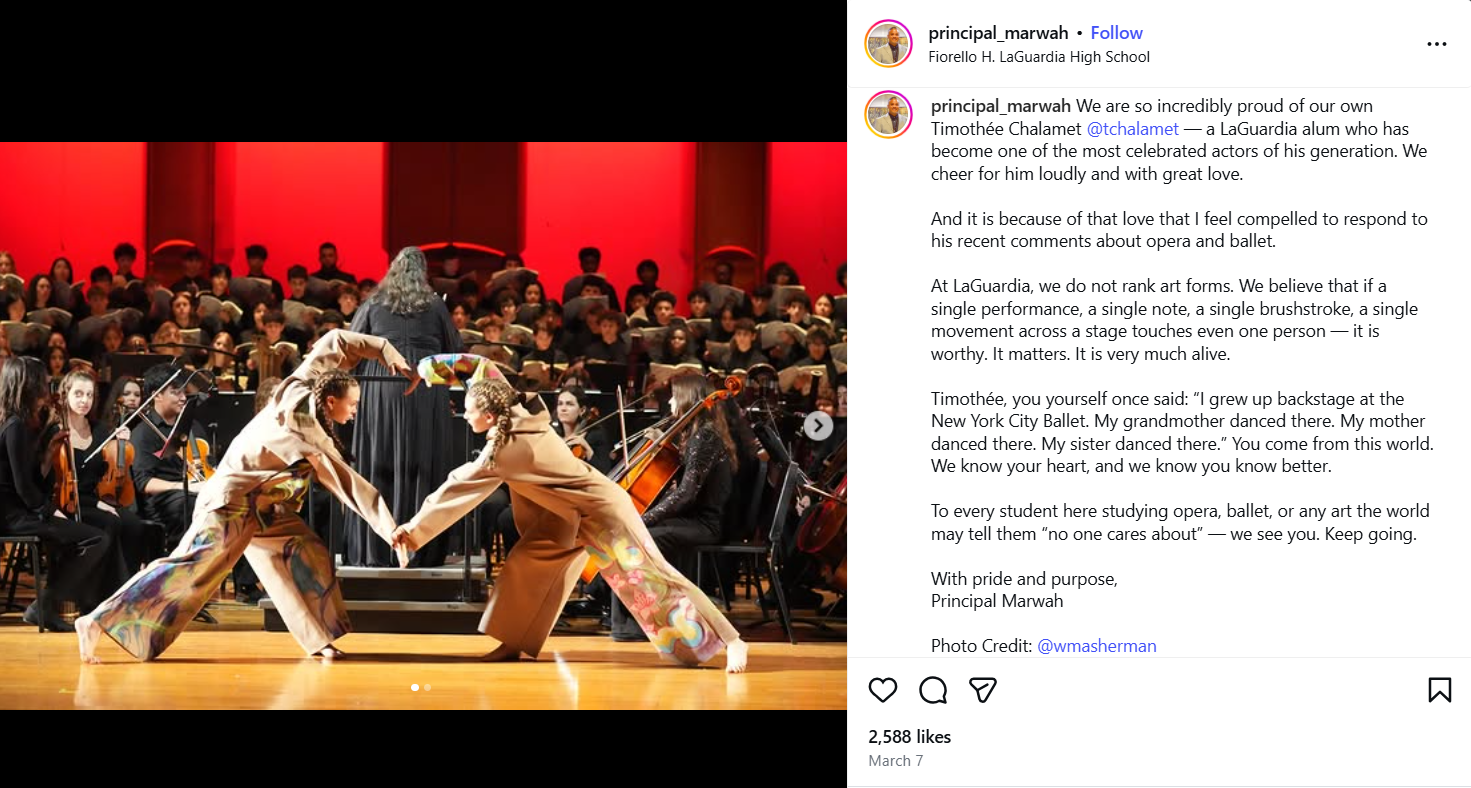1471x788 pixels.
Task: Open principal_marwah username in caption
Action: (1001, 106)
